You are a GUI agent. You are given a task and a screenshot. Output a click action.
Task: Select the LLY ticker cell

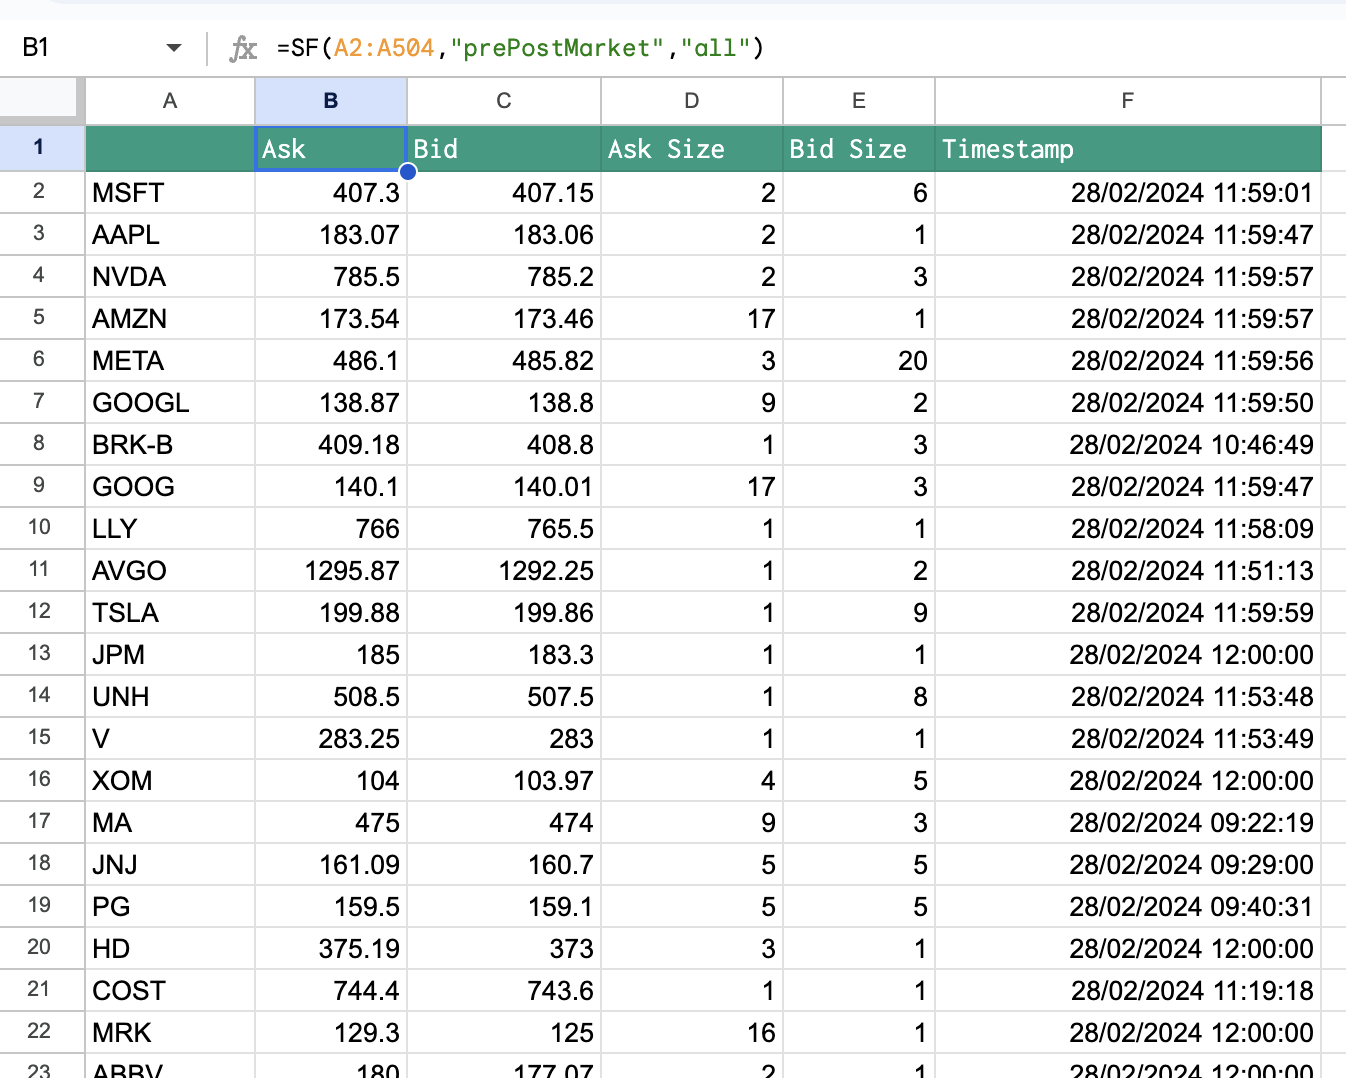coord(170,528)
